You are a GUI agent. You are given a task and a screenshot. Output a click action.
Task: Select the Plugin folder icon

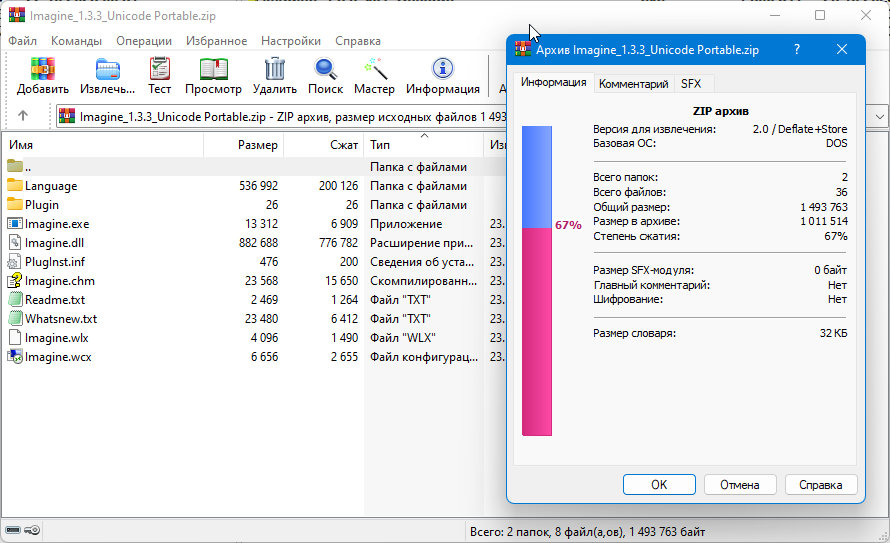[15, 204]
